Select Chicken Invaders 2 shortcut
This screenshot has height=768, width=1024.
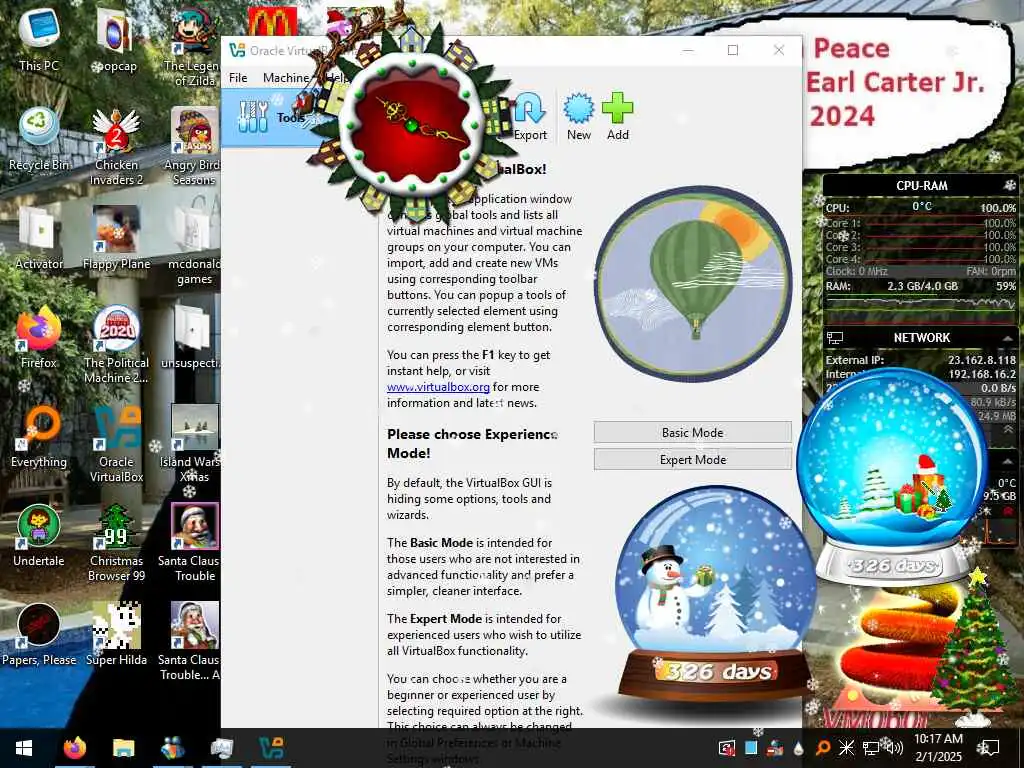116,146
